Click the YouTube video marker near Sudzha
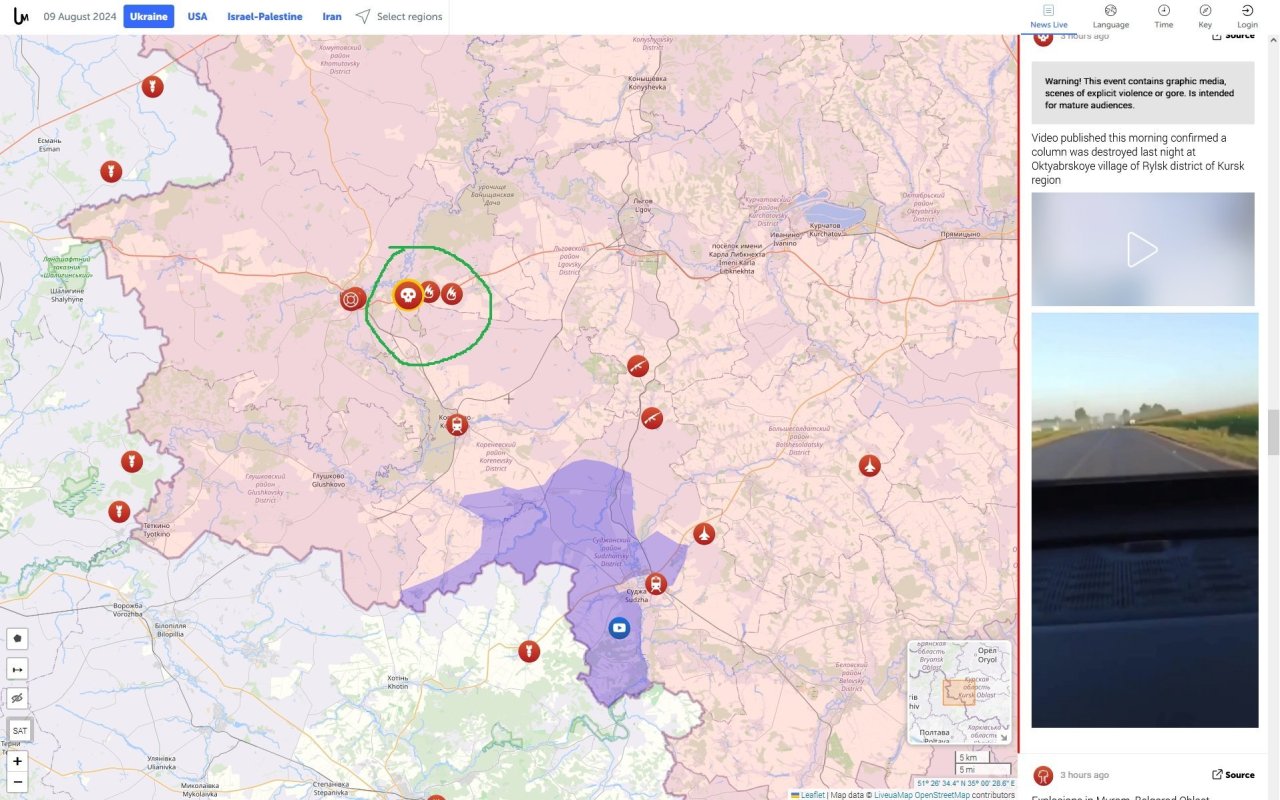Screen dimensions: 1280x800 point(619,628)
